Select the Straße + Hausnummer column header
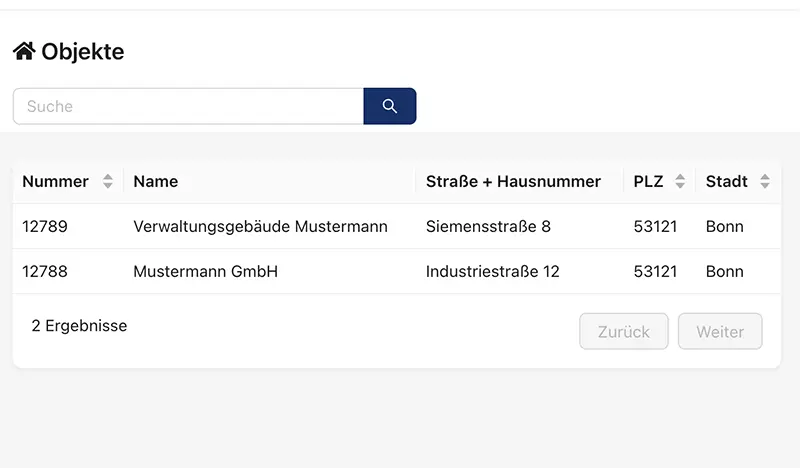This screenshot has height=468, width=800. tap(513, 182)
